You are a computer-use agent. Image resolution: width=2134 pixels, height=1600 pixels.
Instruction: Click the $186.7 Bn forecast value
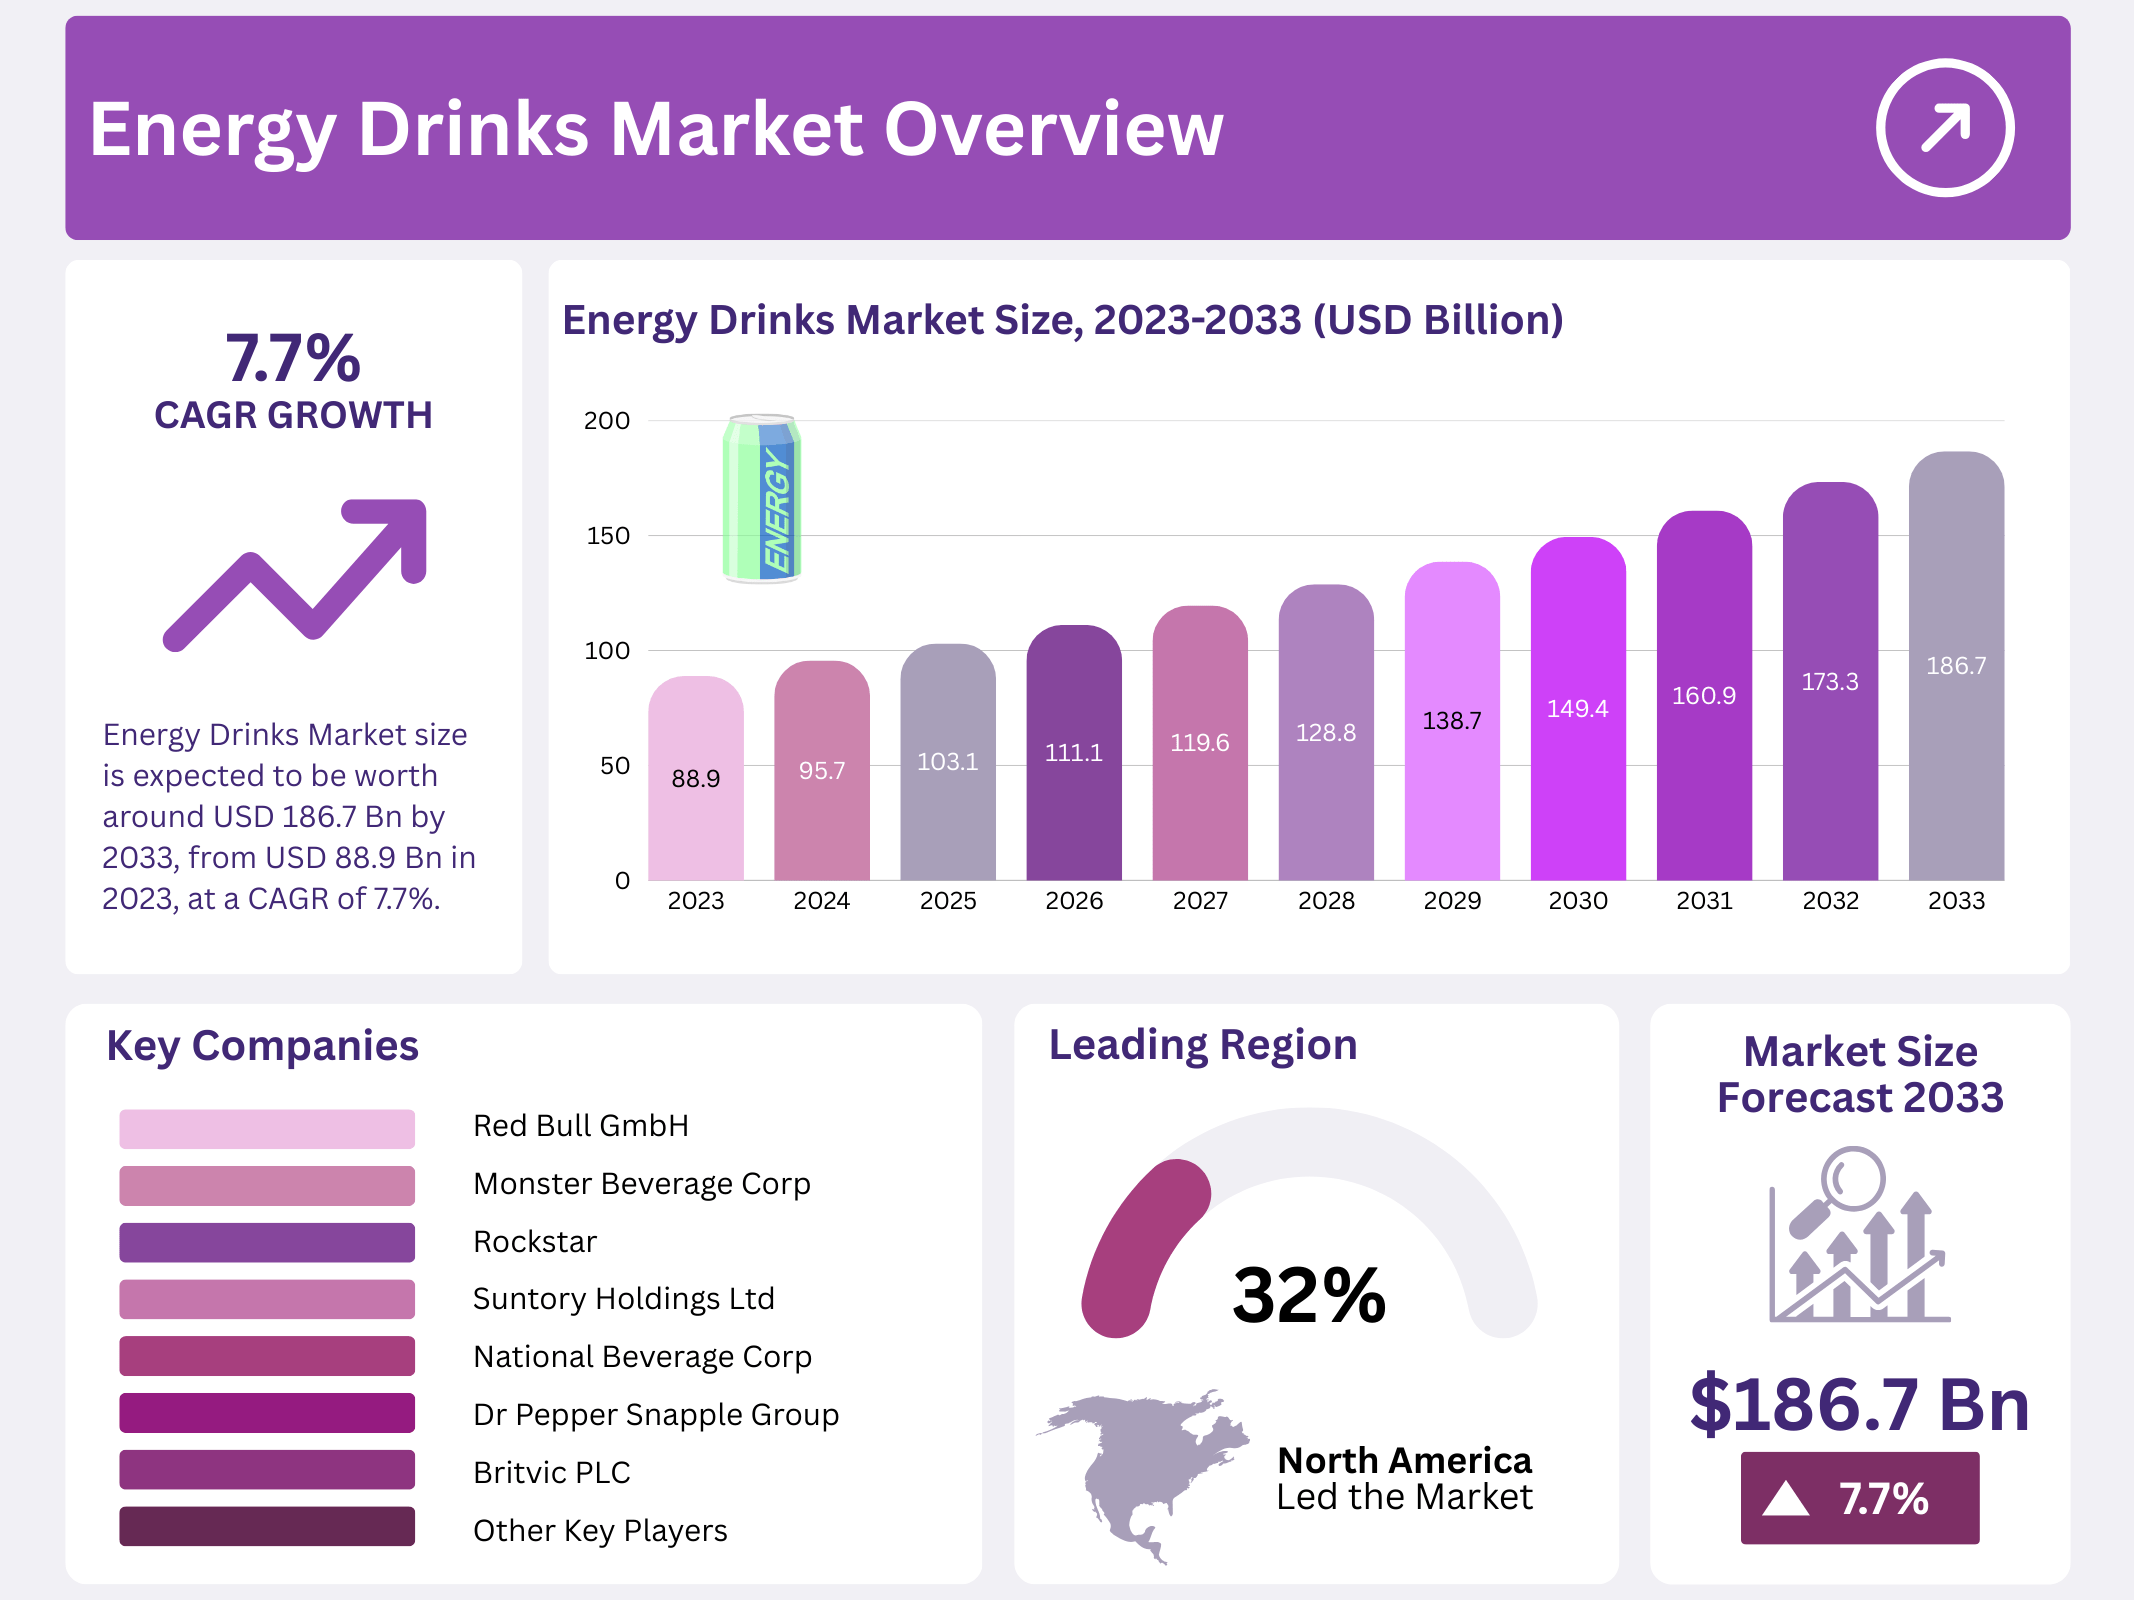pyautogui.click(x=1859, y=1404)
